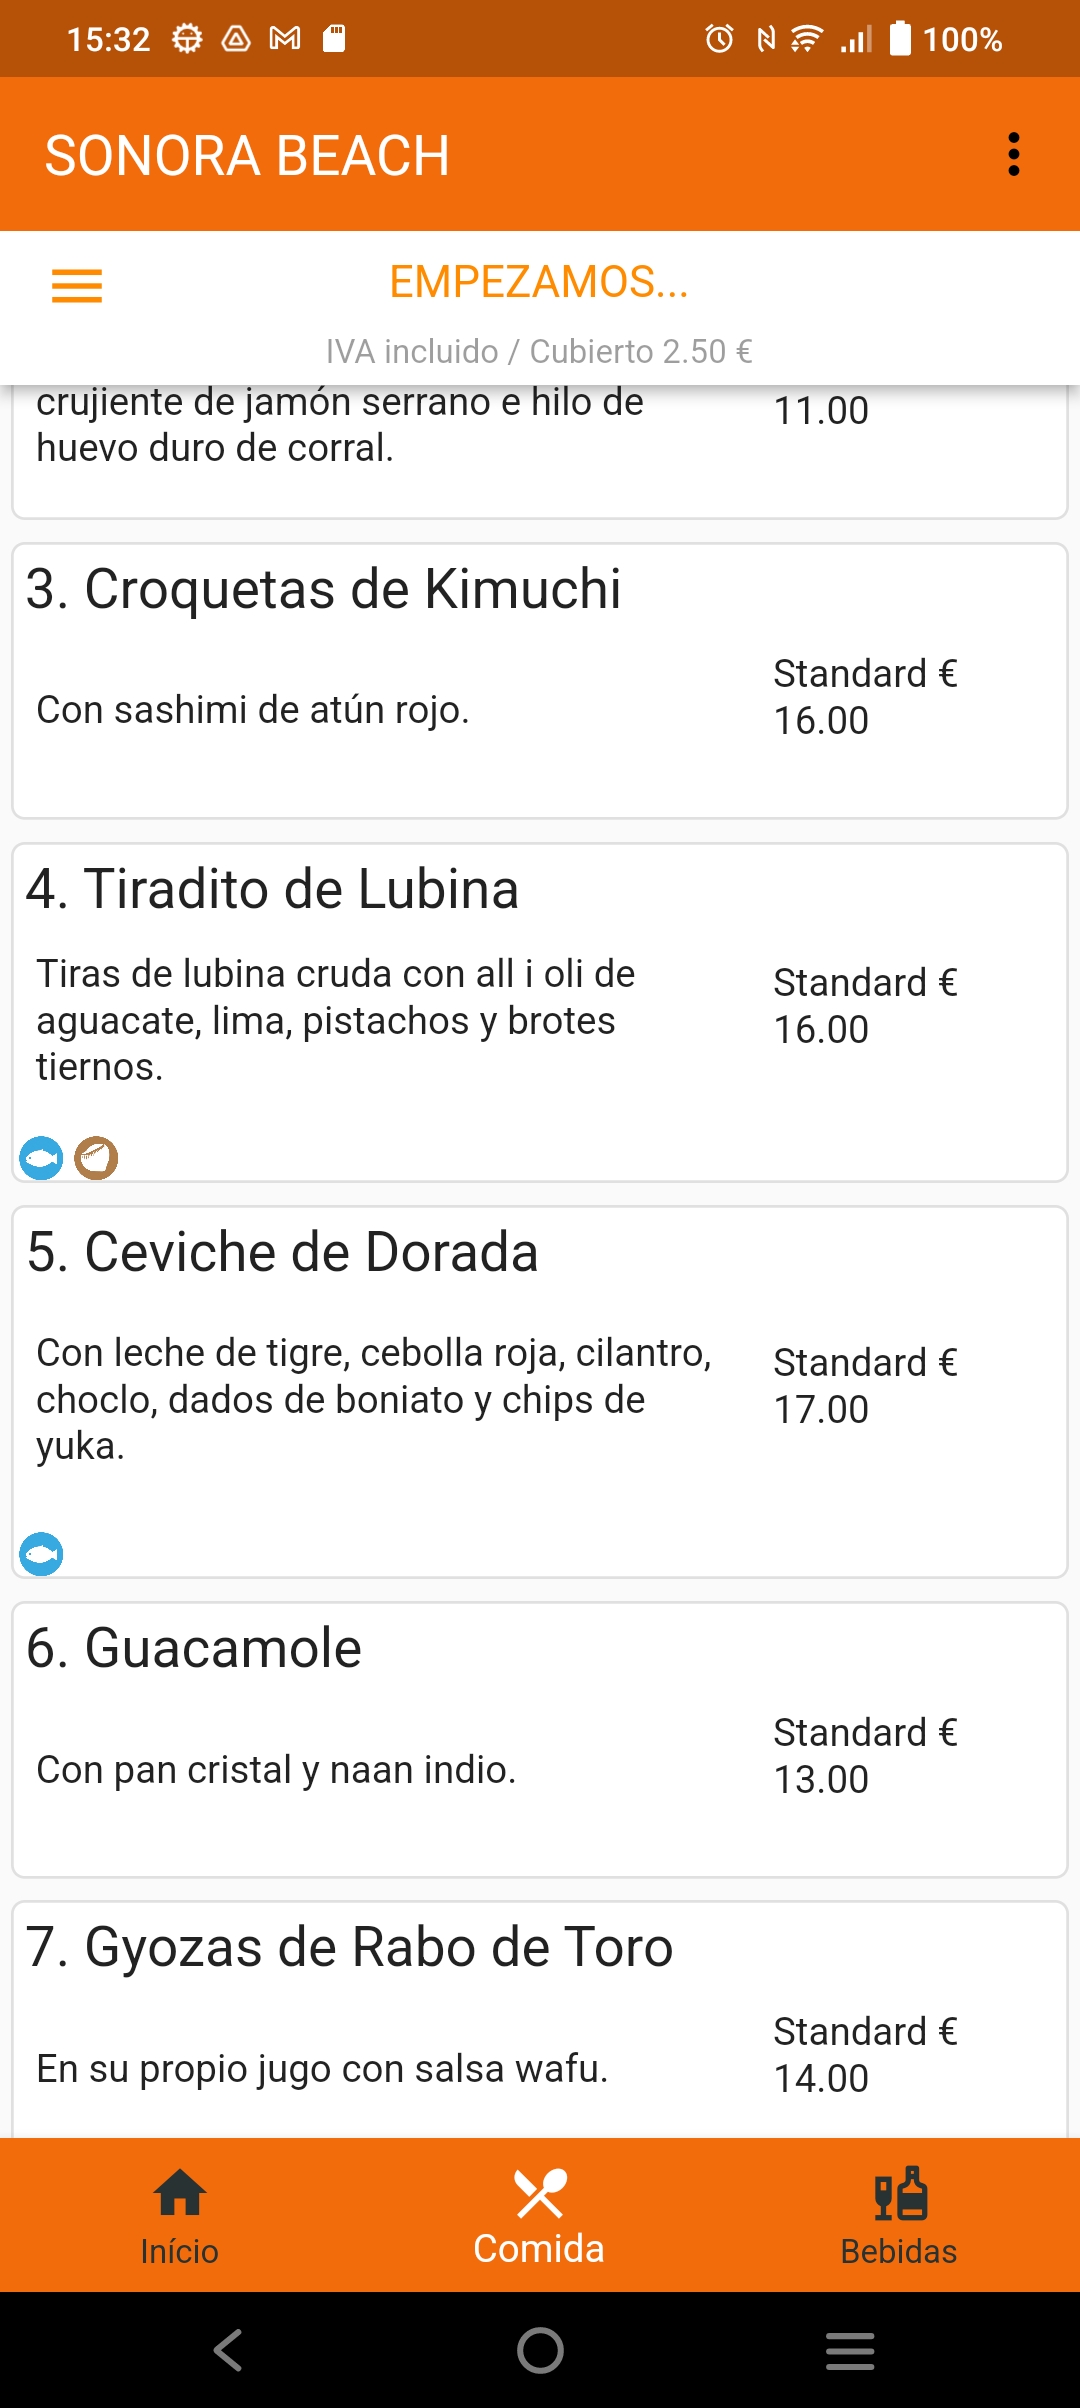Image resolution: width=1080 pixels, height=2408 pixels.
Task: Go to the Inicio tab label
Action: [180, 2251]
